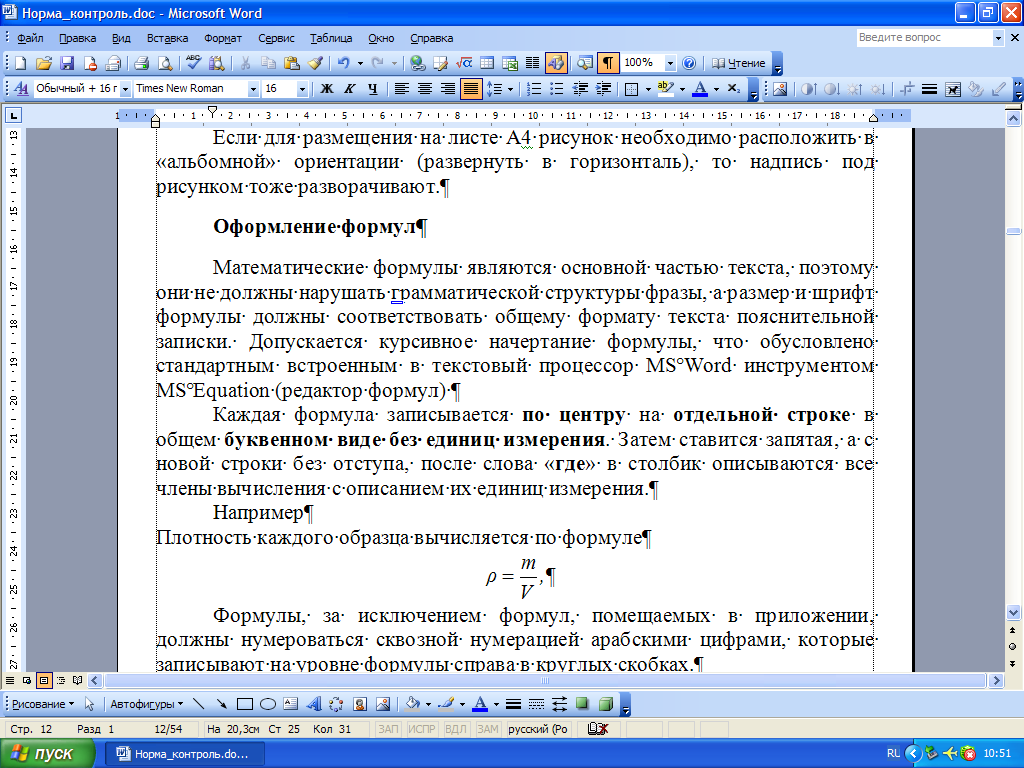Open Print Preview magnifier icon

[165, 63]
